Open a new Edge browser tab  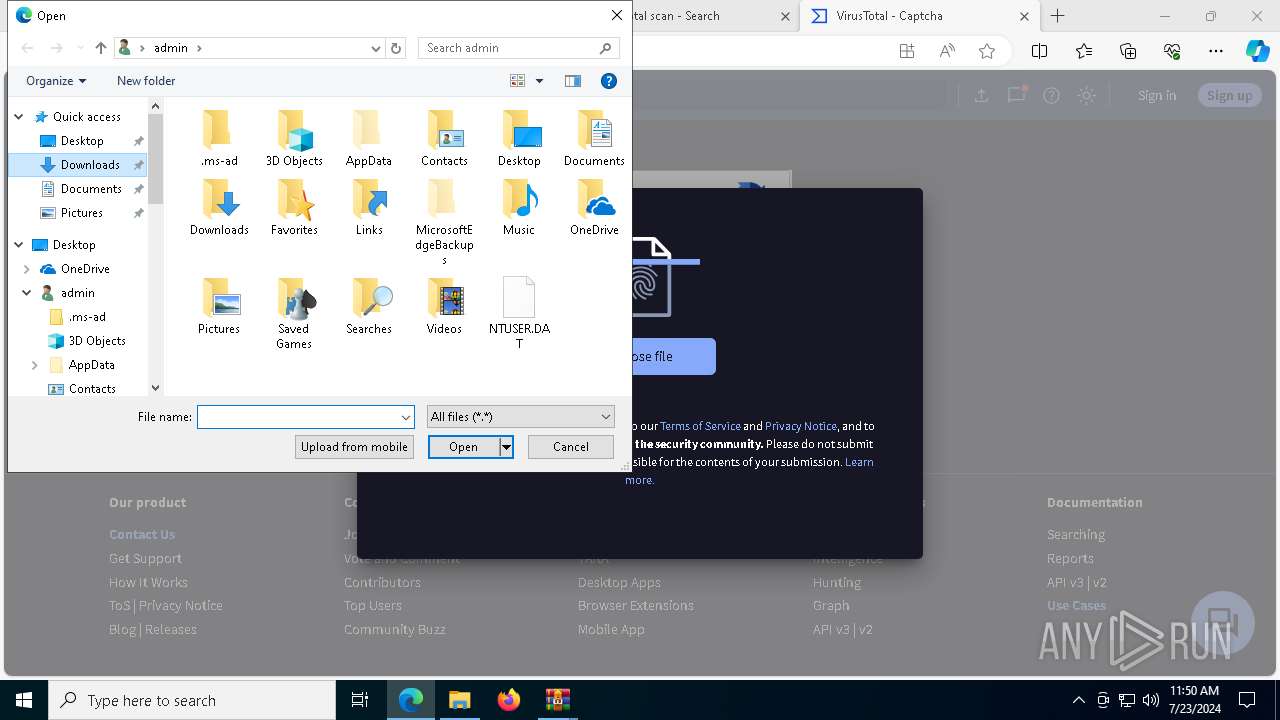point(1057,16)
